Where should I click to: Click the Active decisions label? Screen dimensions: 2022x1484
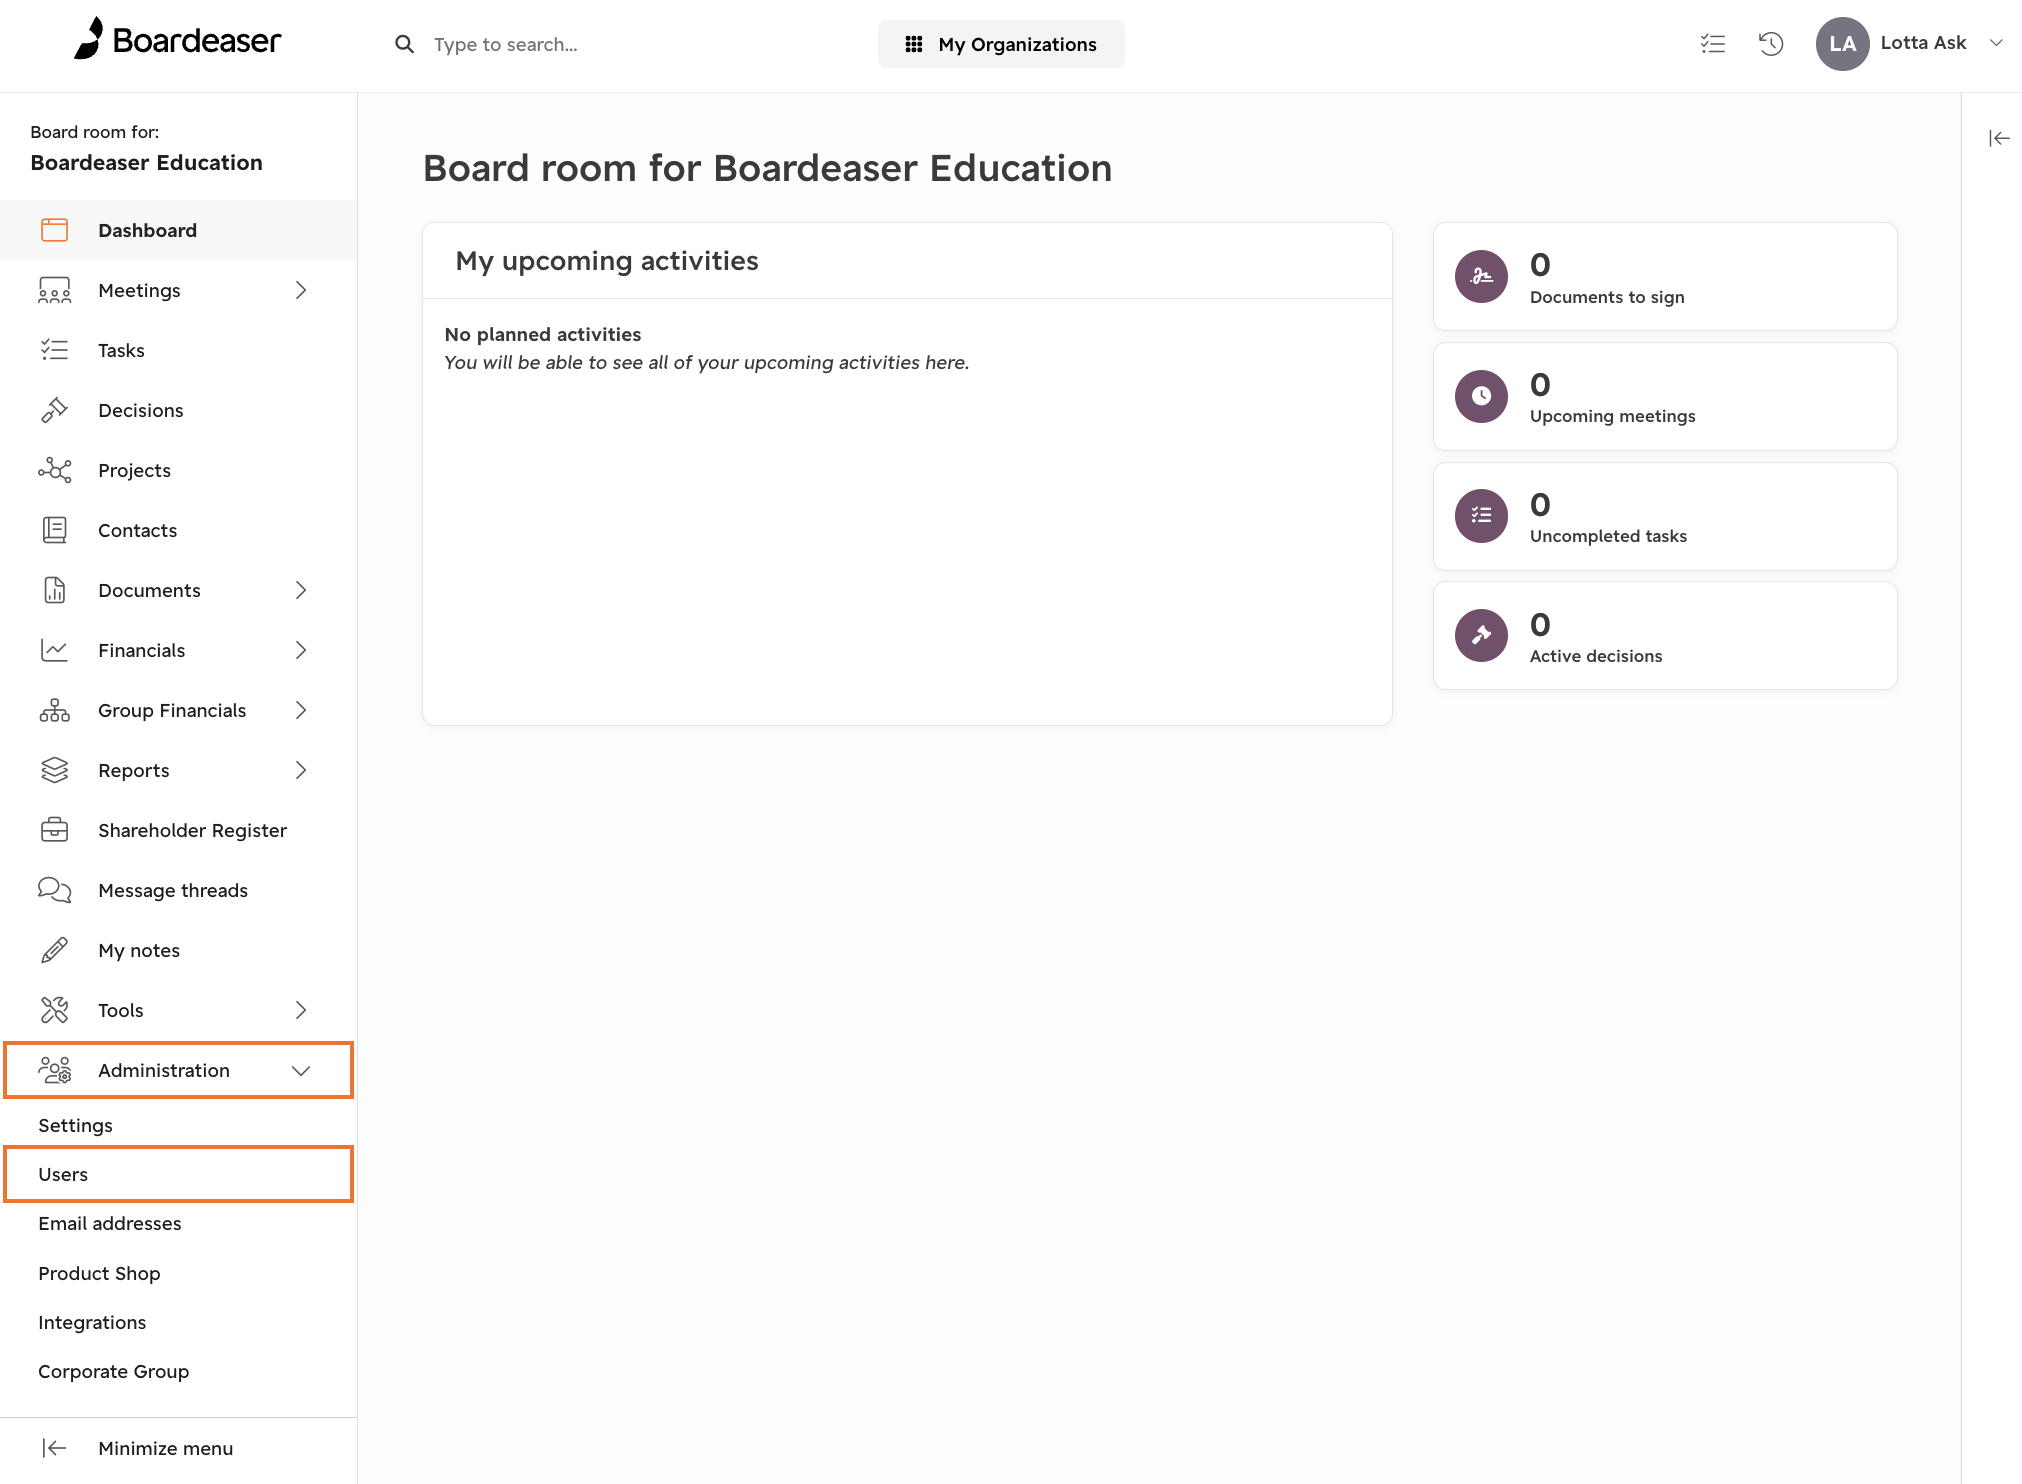[x=1596, y=656]
